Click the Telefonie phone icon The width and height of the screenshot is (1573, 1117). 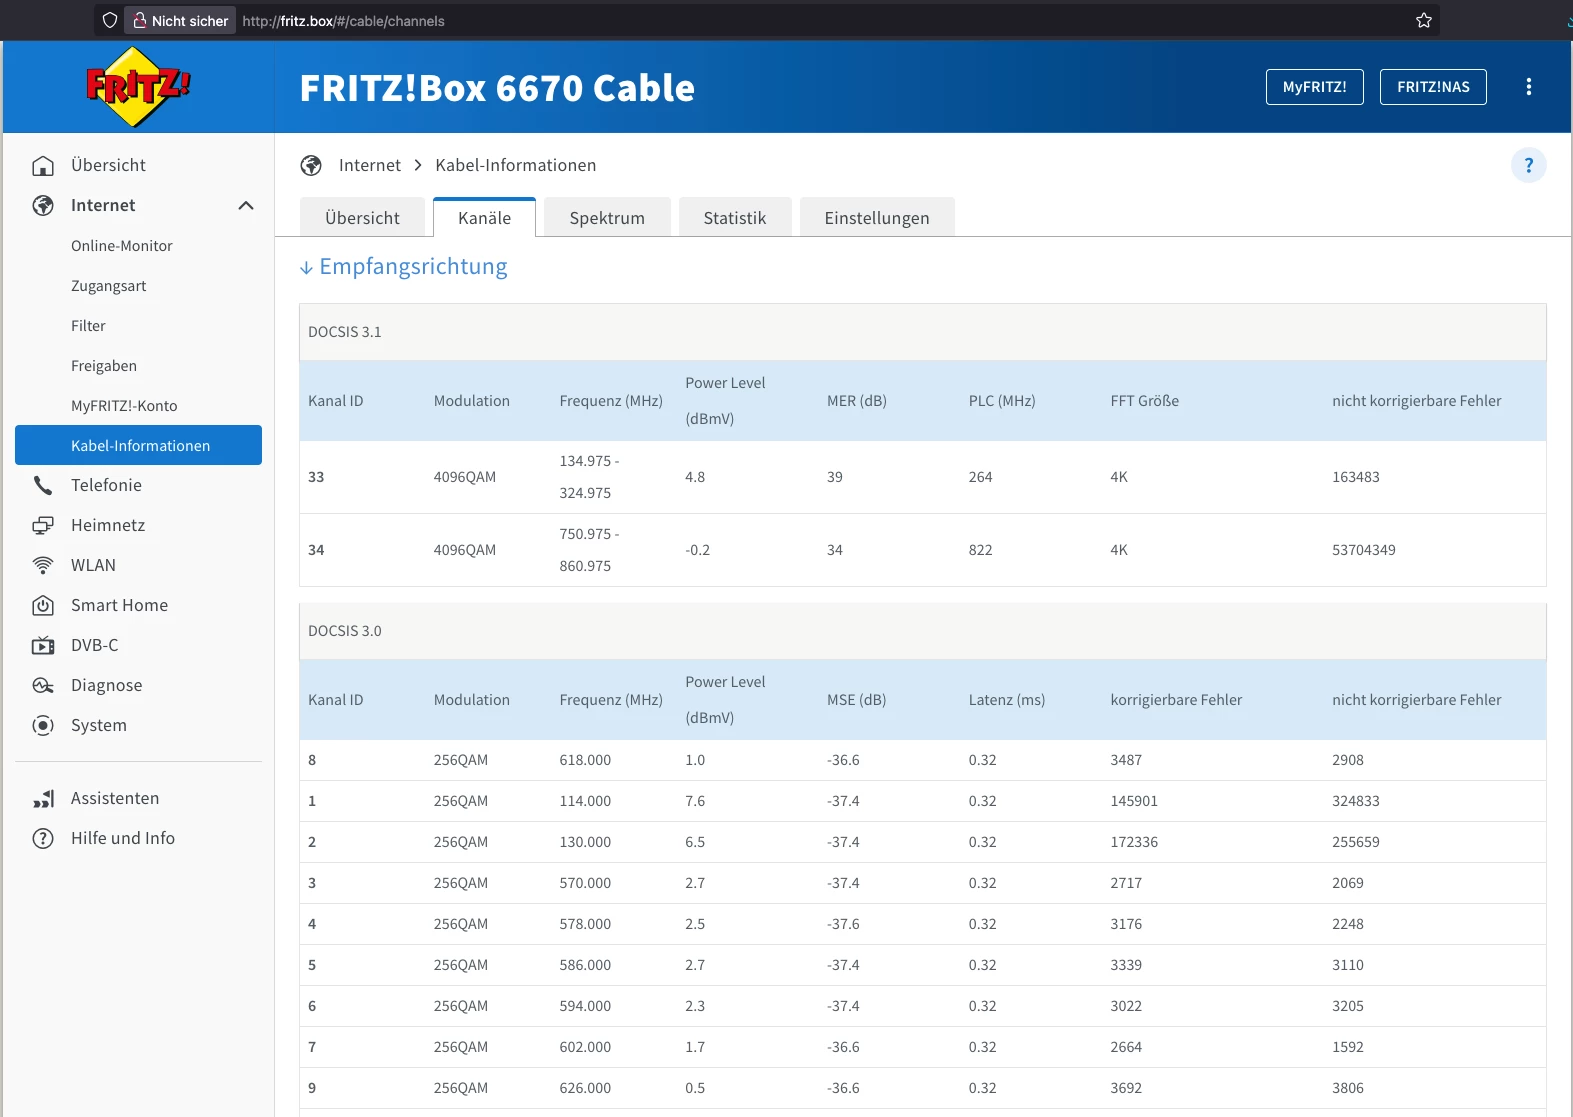tap(43, 485)
